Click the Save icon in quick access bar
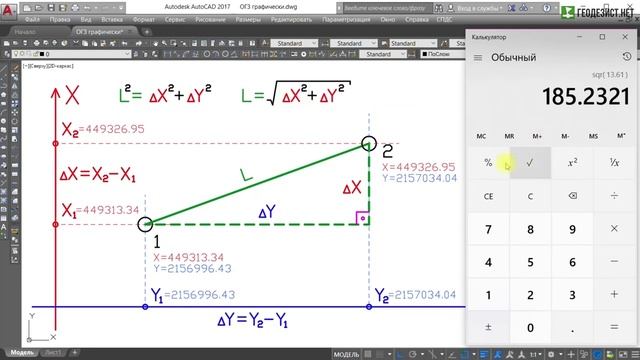This screenshot has width=640, height=360. point(51,7)
